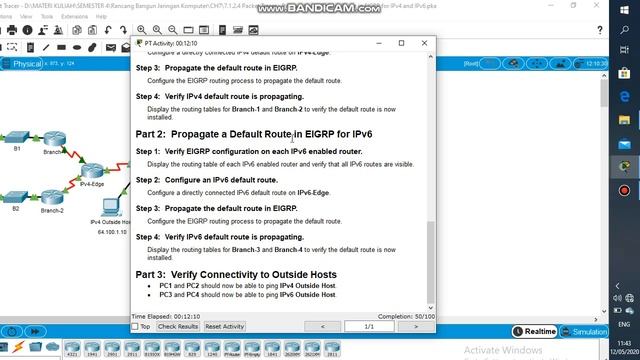The image size is (640, 360).
Task: Open the custom devices dialog icon
Action: click(204, 30)
